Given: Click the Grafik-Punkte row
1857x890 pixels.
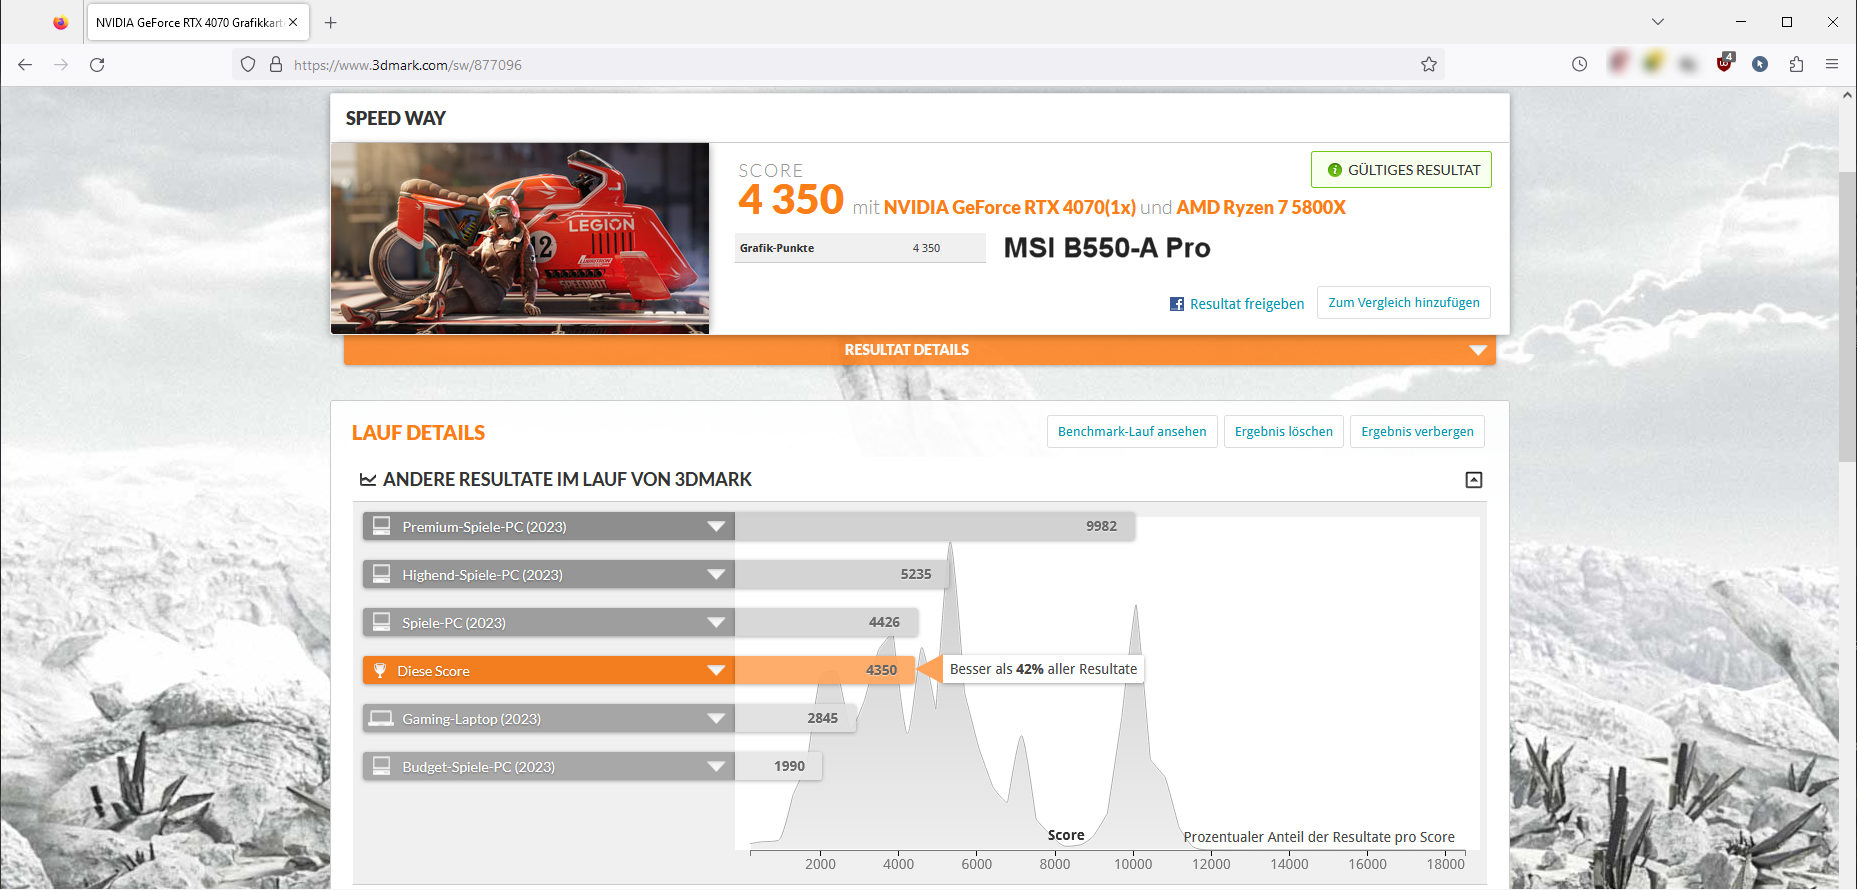Looking at the screenshot, I should tap(860, 248).
